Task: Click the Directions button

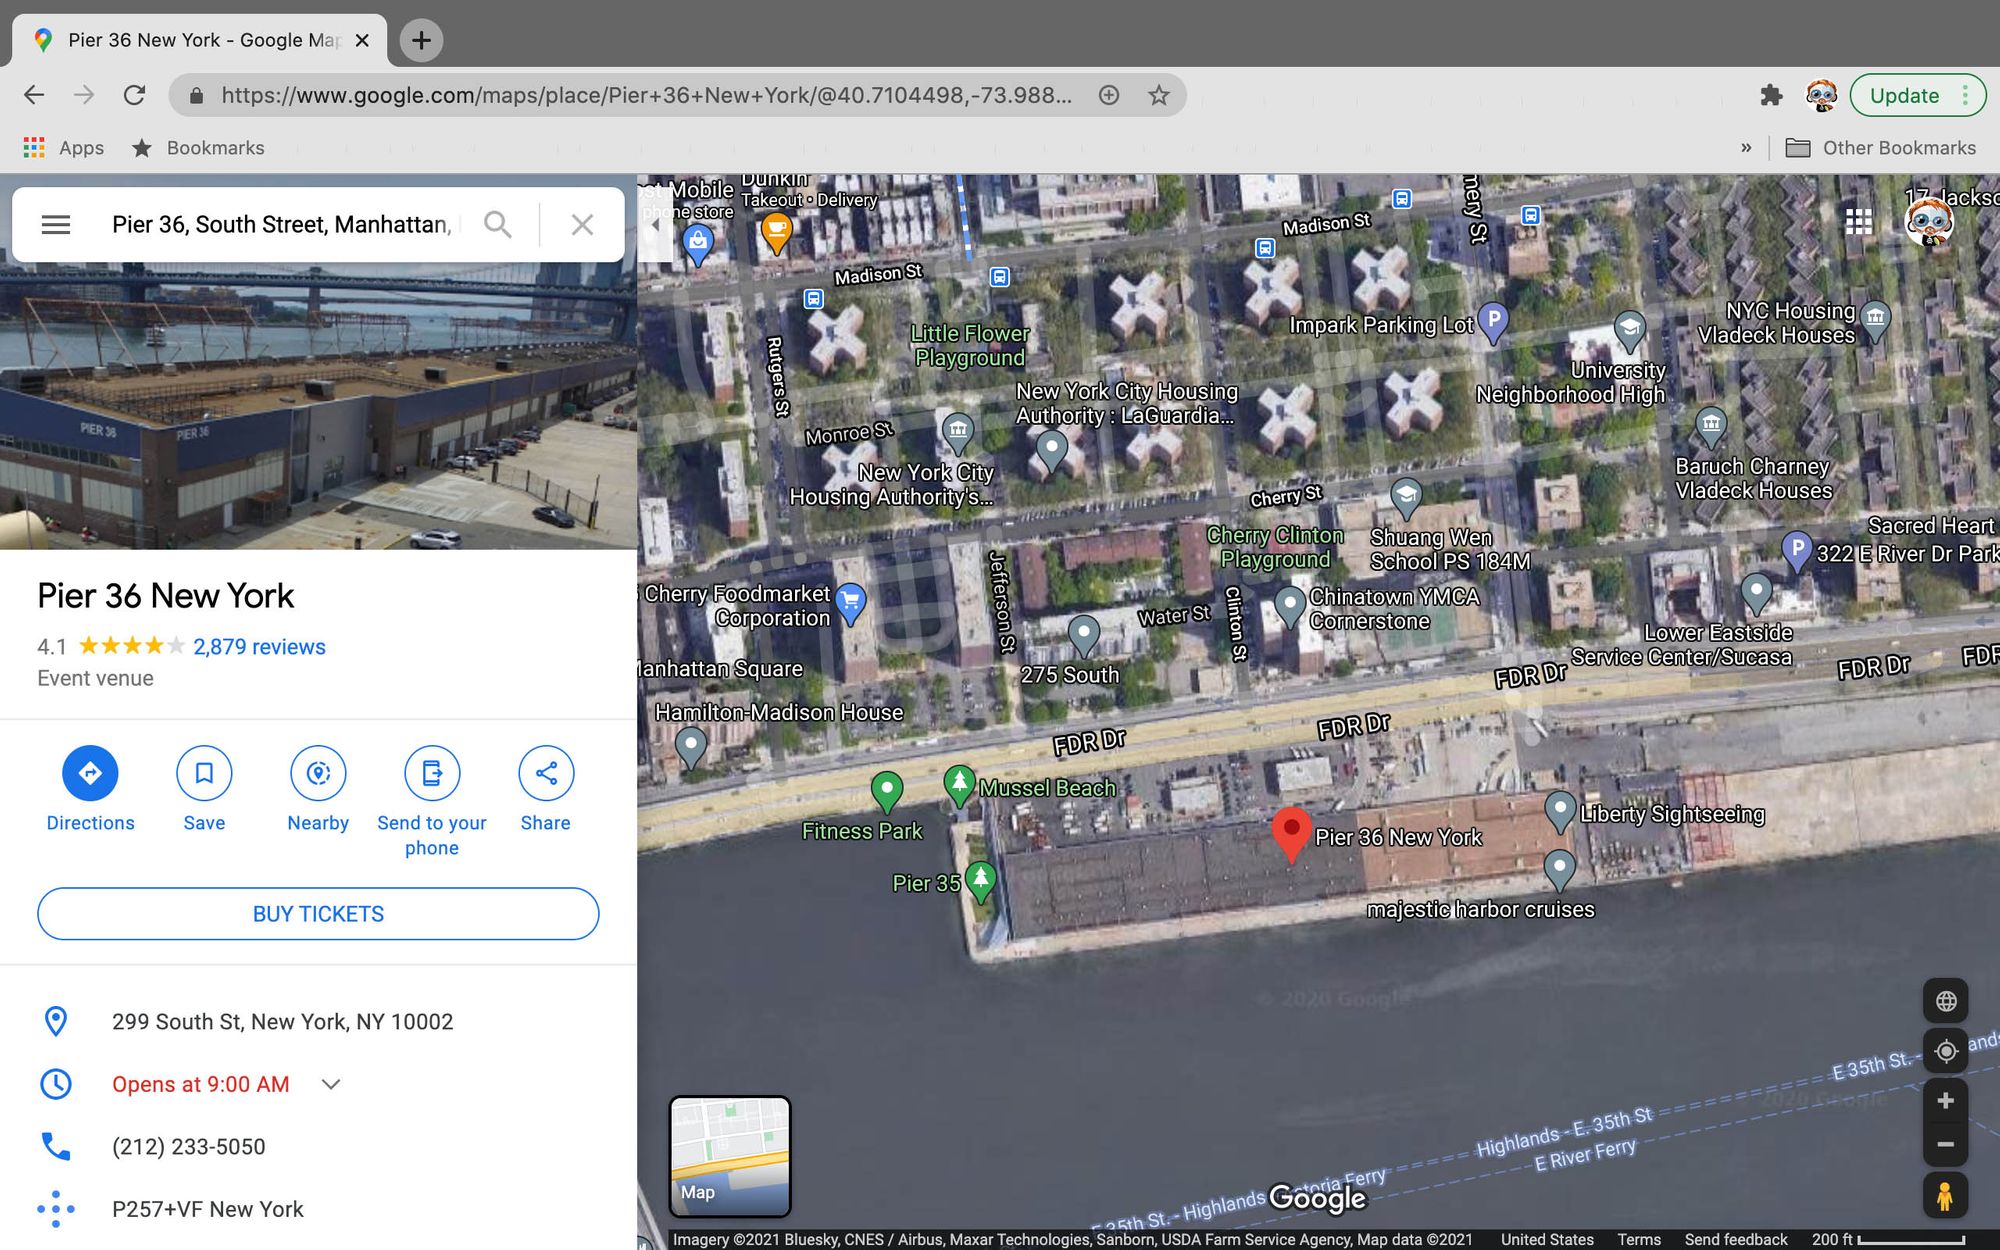Action: tap(90, 790)
